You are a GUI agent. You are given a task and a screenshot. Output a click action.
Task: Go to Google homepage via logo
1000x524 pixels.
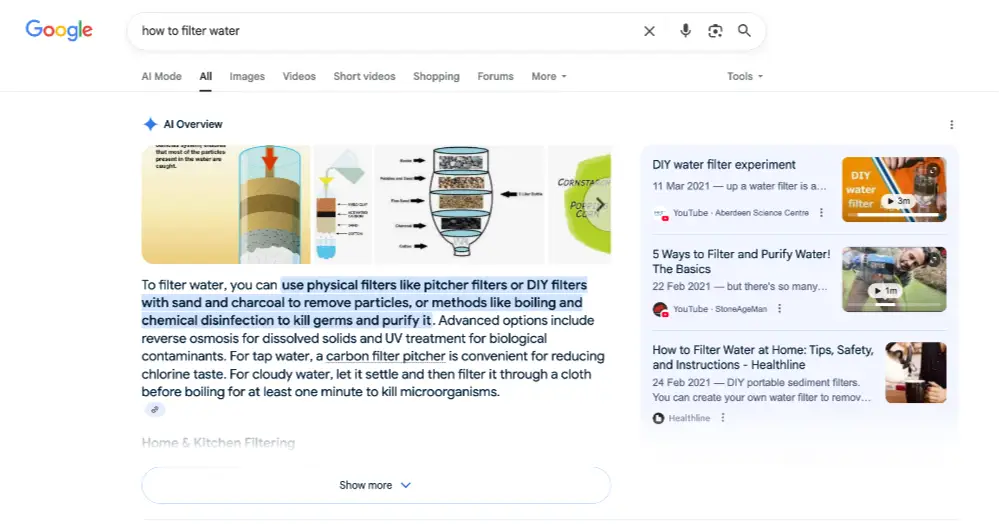click(59, 30)
